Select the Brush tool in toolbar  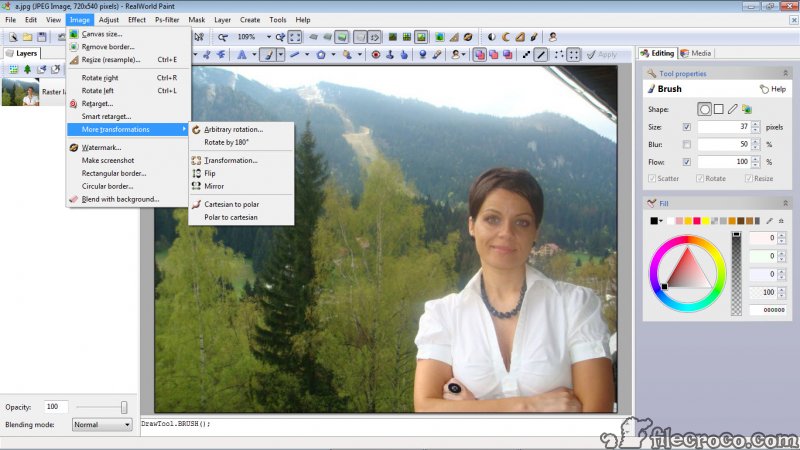tap(268, 54)
